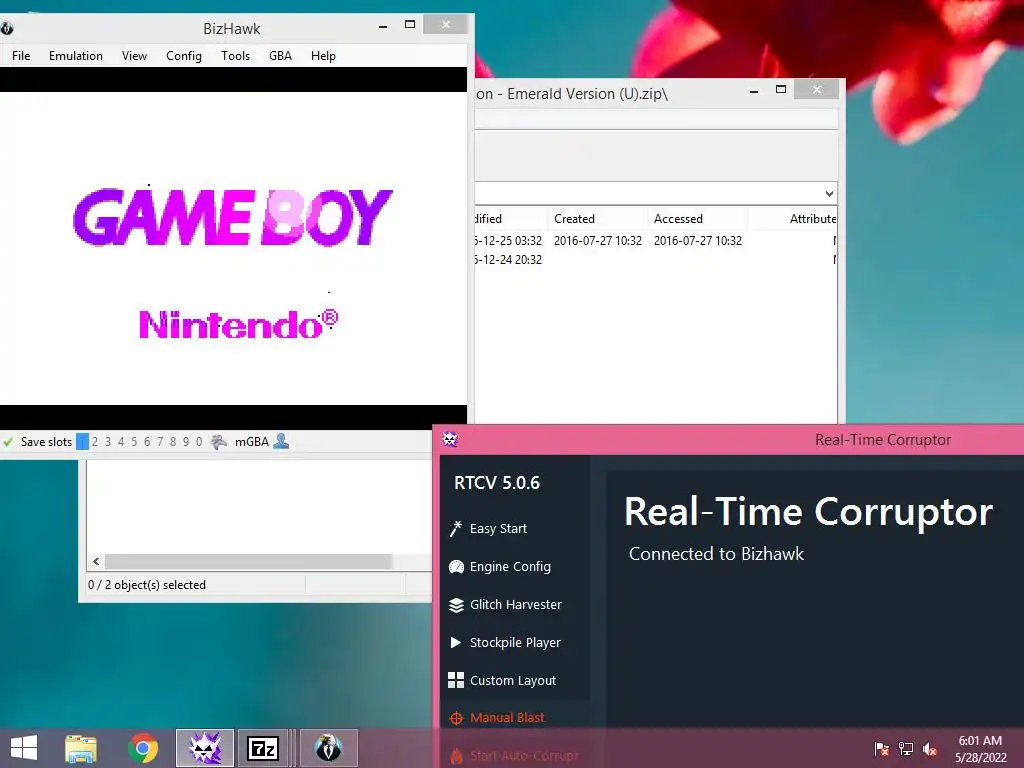
Task: Open Custom Layout in RTCV
Action: click(x=513, y=680)
